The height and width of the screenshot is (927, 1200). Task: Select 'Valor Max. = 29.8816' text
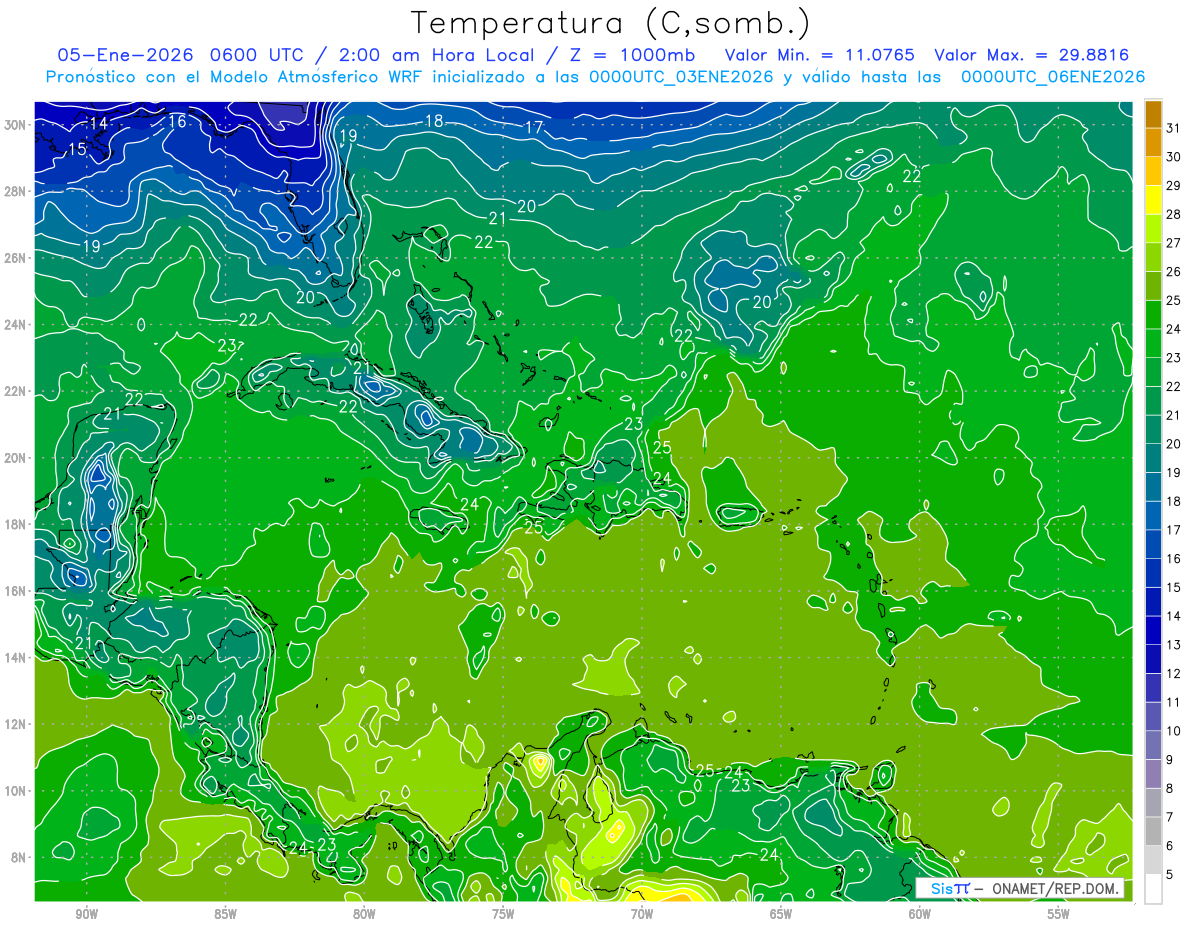point(1032,55)
